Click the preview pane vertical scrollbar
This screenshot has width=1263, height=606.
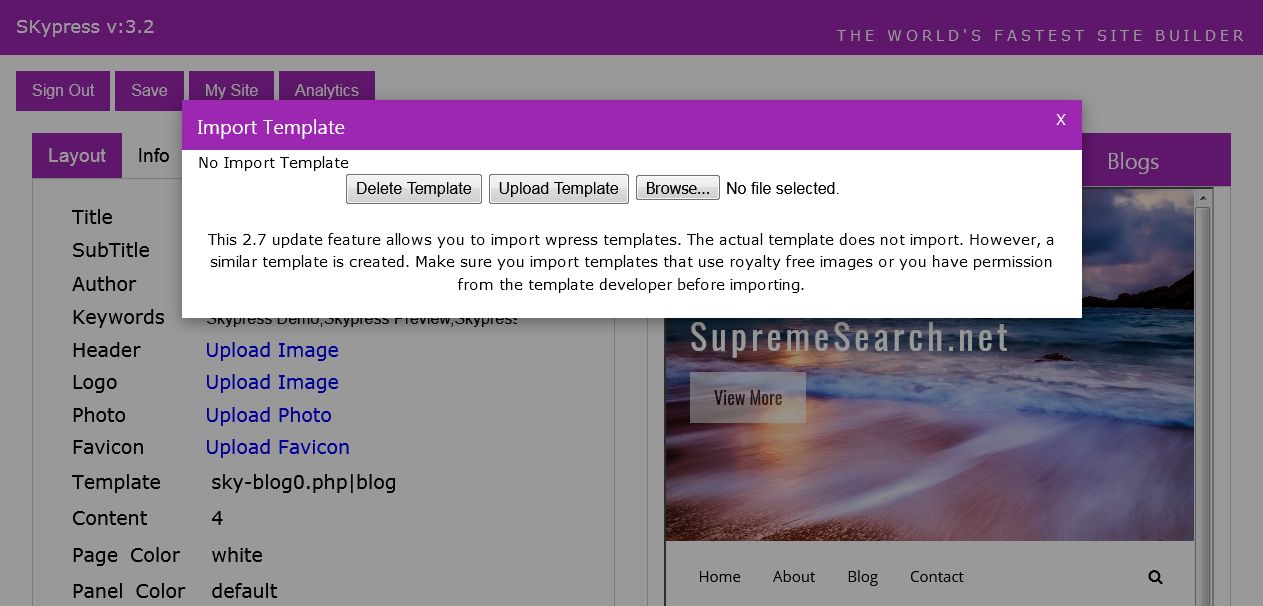point(1203,396)
